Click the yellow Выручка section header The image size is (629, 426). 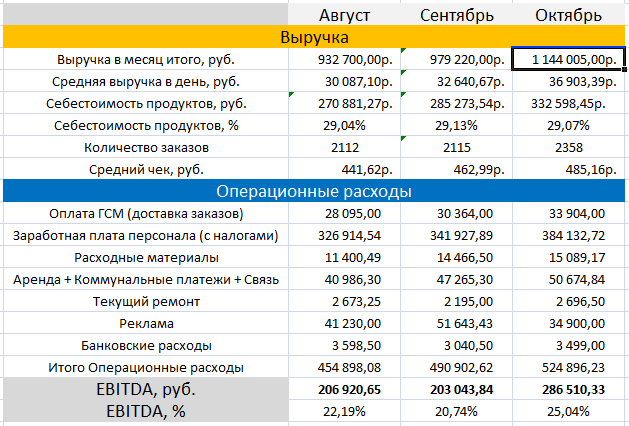(314, 37)
